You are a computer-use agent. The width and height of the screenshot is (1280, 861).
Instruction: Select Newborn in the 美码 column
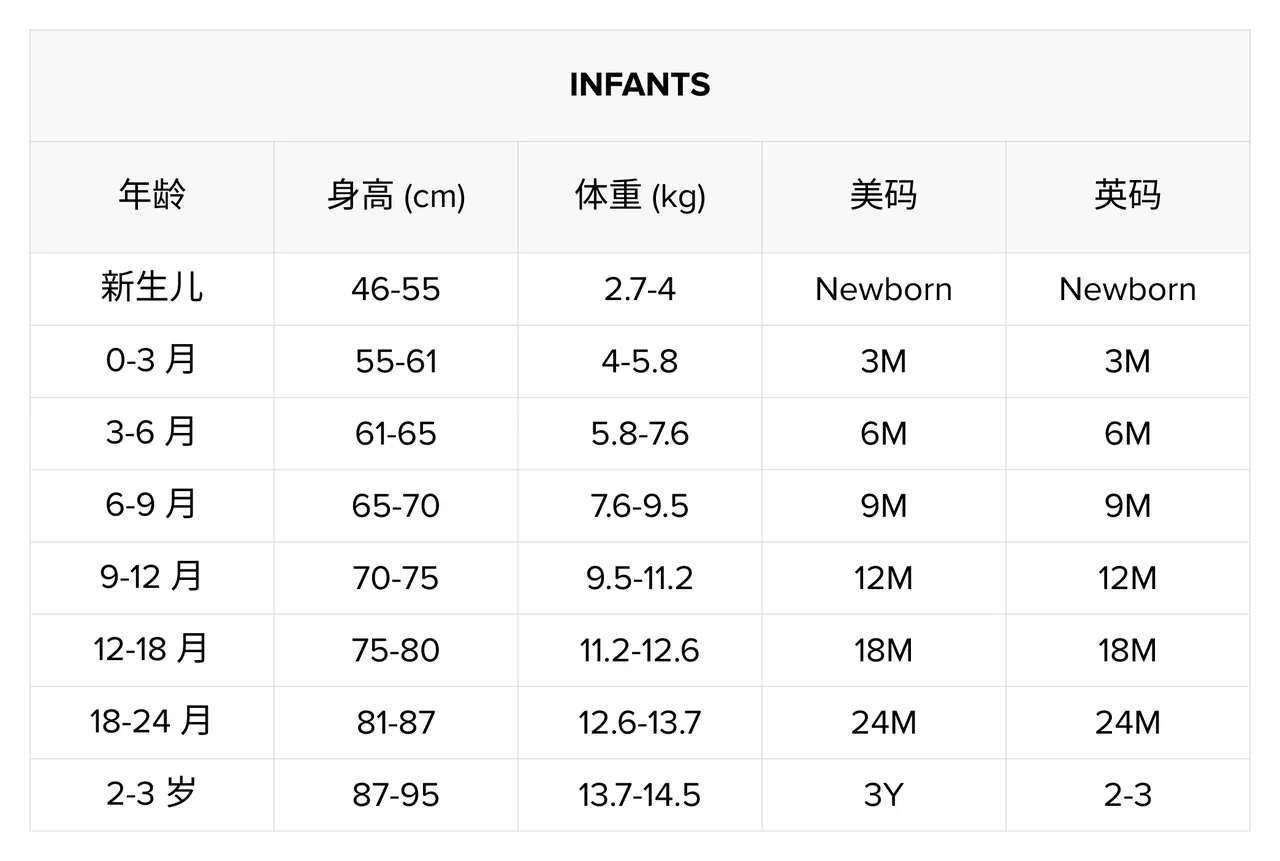tap(884, 289)
